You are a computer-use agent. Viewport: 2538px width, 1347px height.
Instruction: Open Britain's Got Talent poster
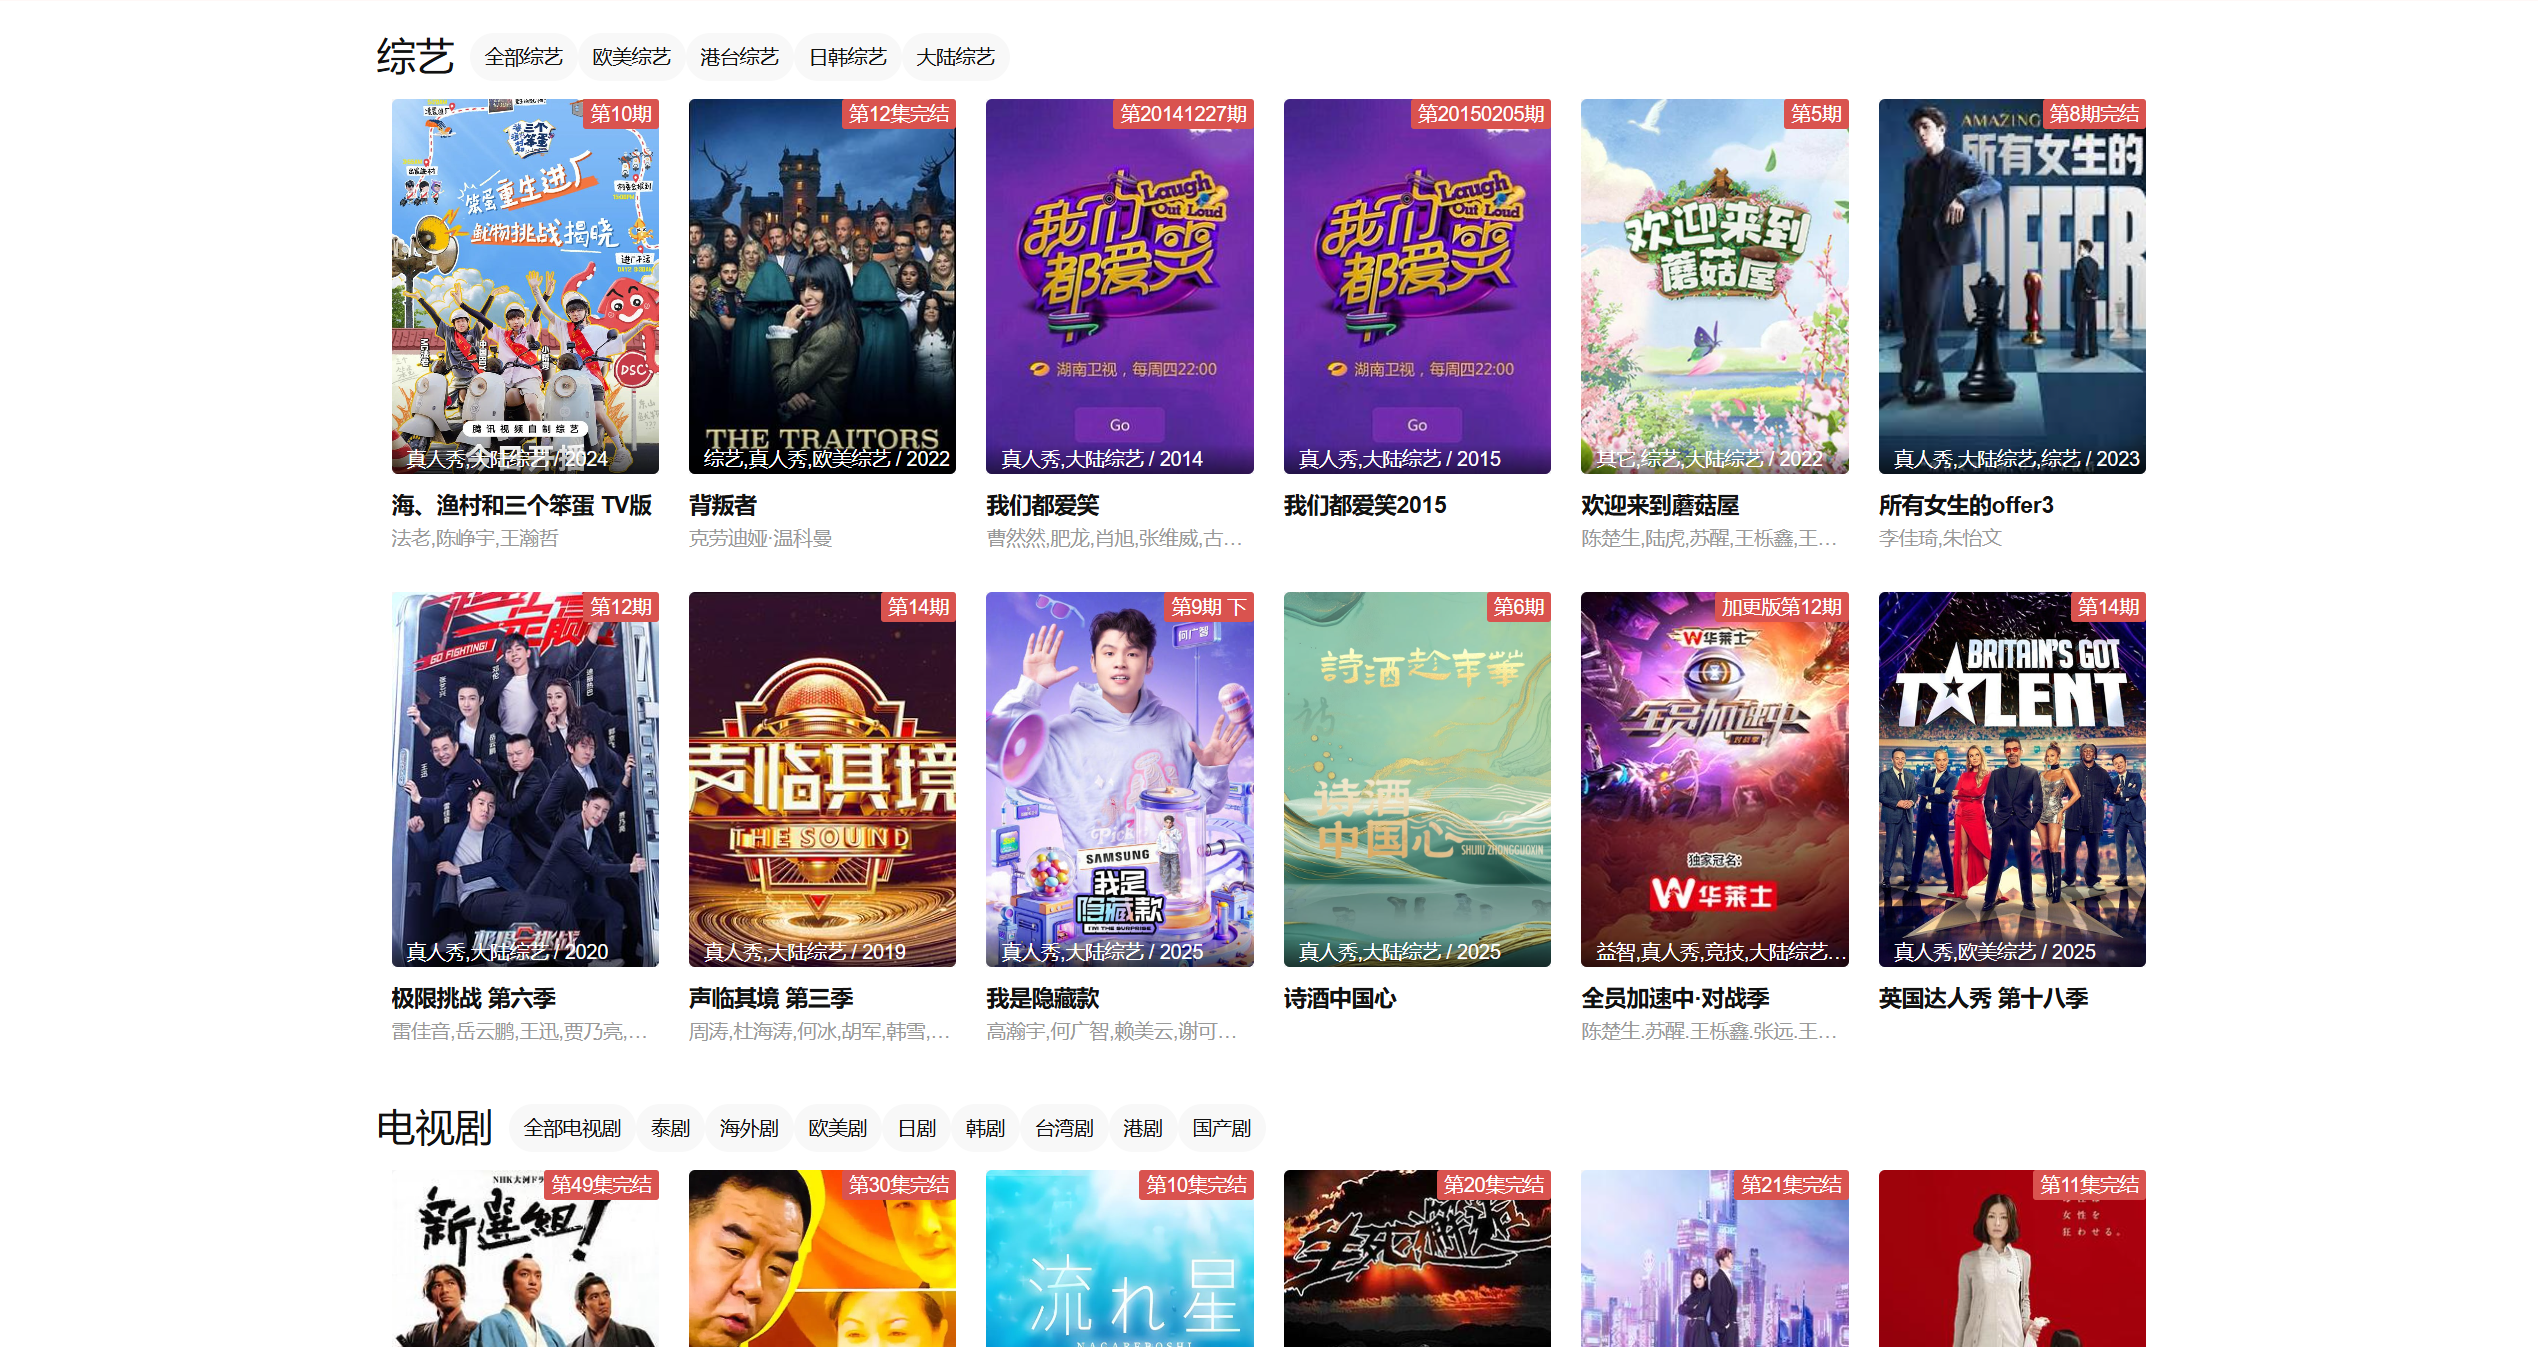click(2011, 778)
